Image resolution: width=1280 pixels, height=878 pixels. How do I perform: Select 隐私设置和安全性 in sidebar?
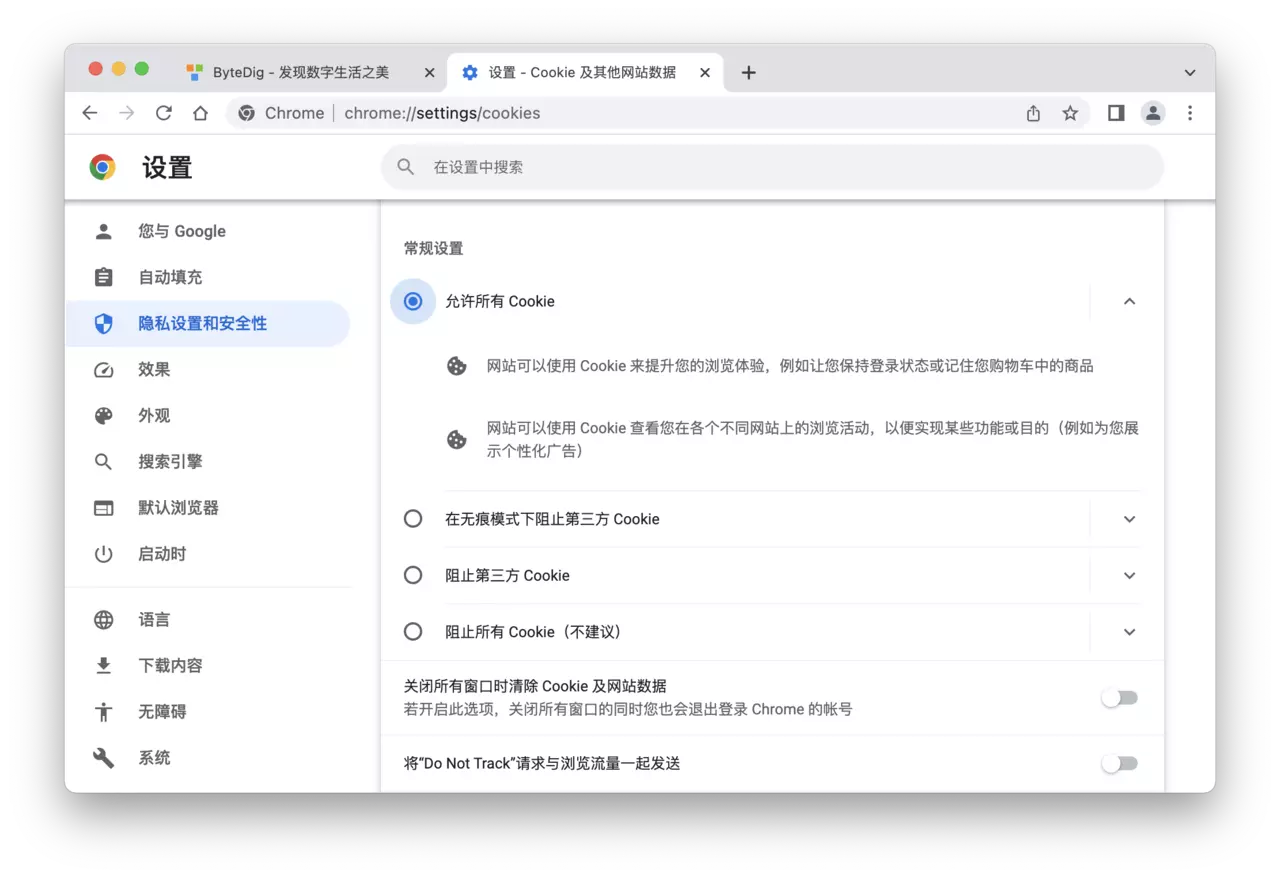pyautogui.click(x=208, y=323)
